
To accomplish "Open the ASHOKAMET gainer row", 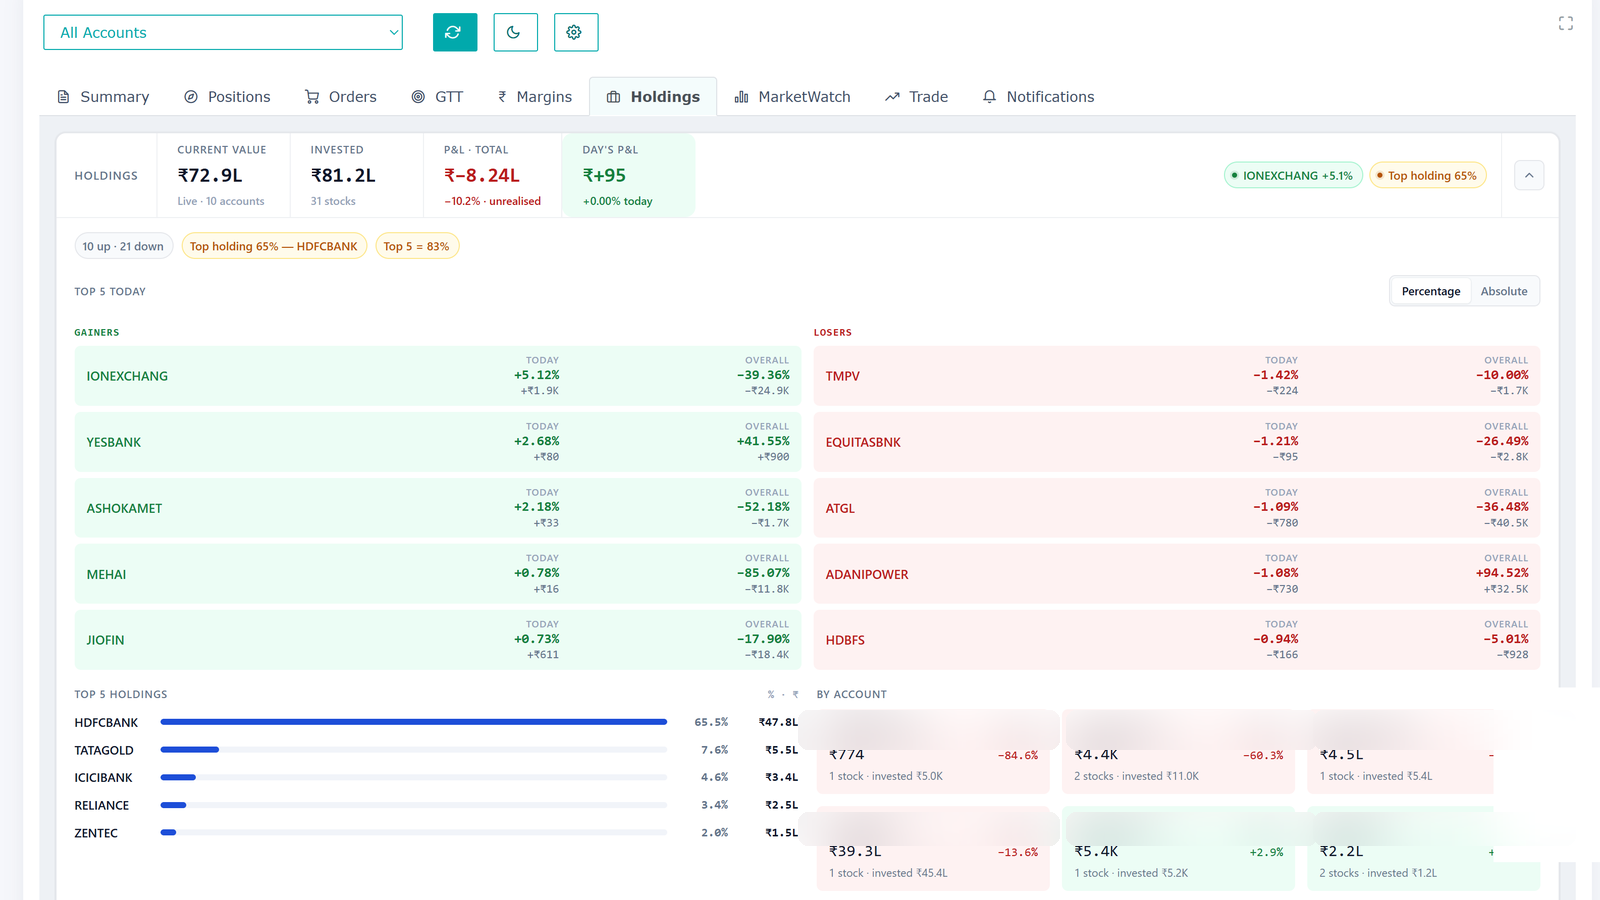I will pos(438,508).
